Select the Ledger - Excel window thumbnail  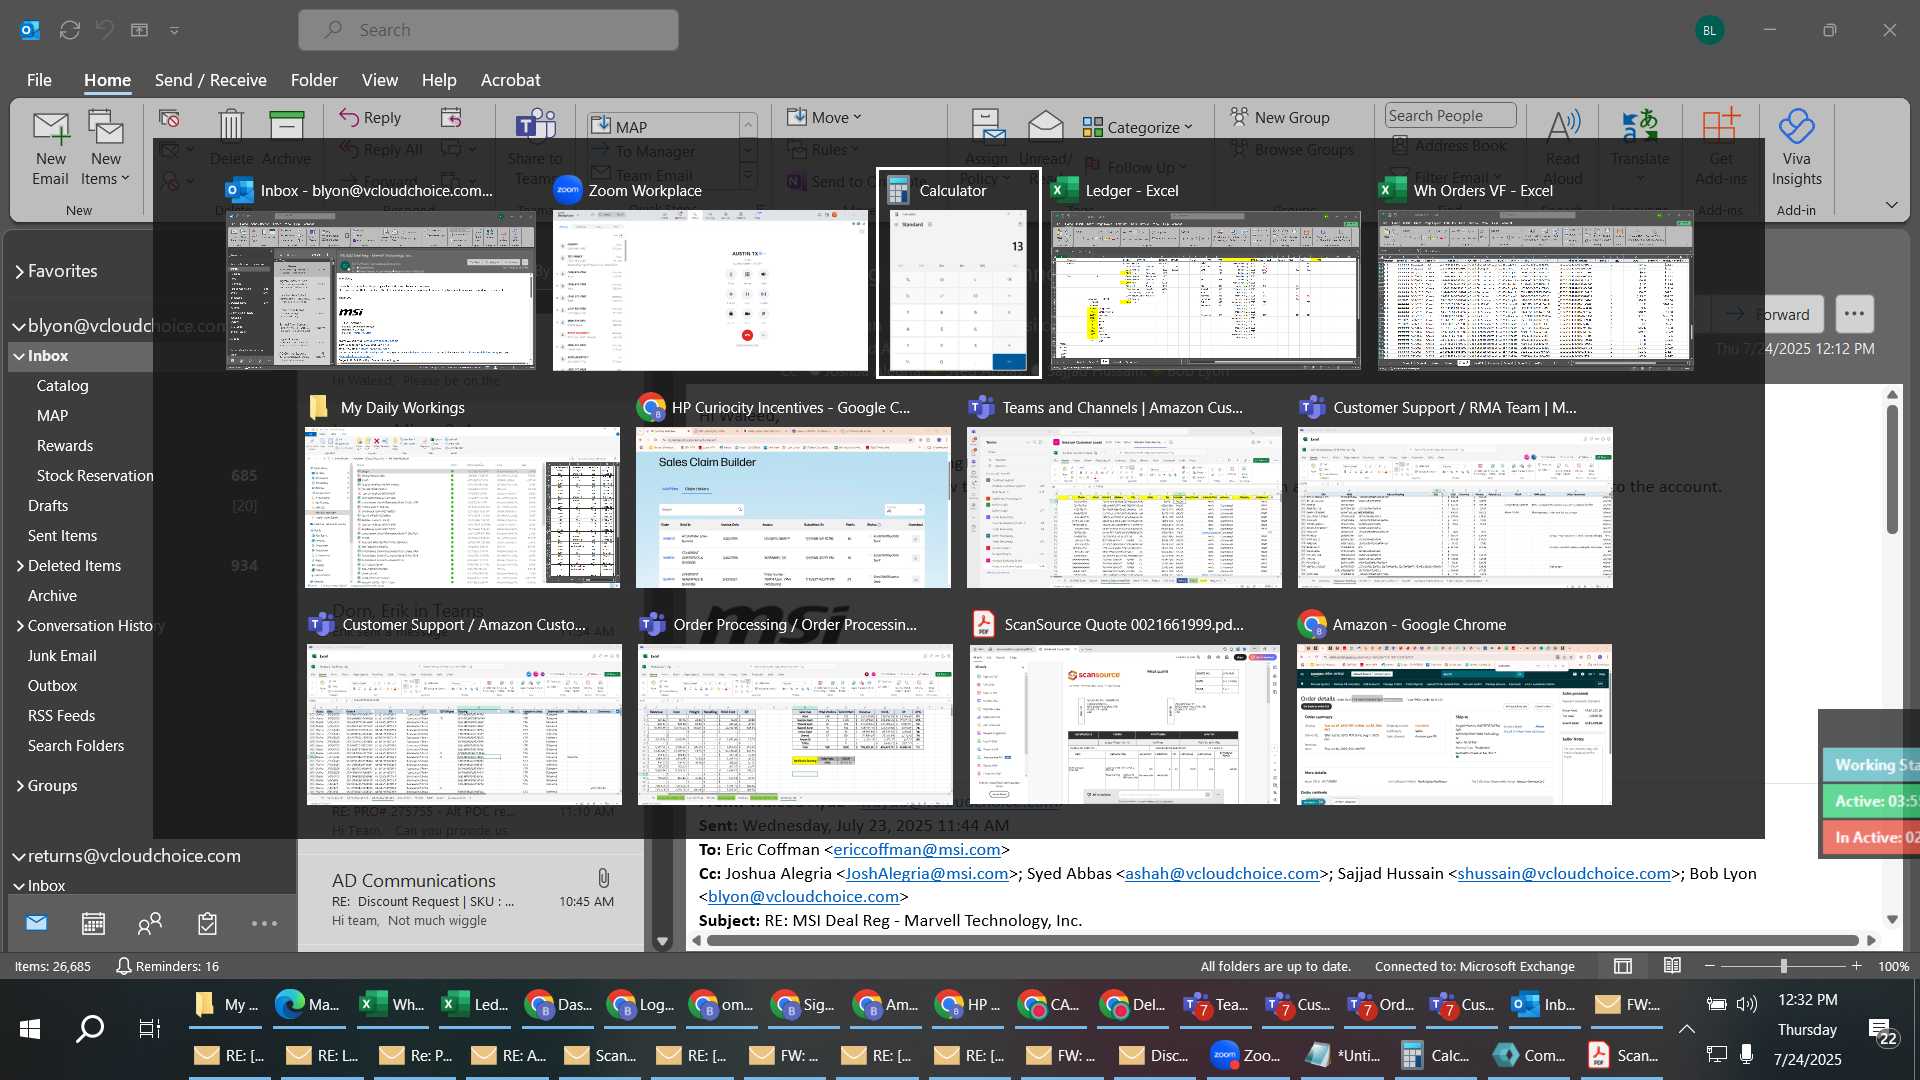tap(1206, 290)
